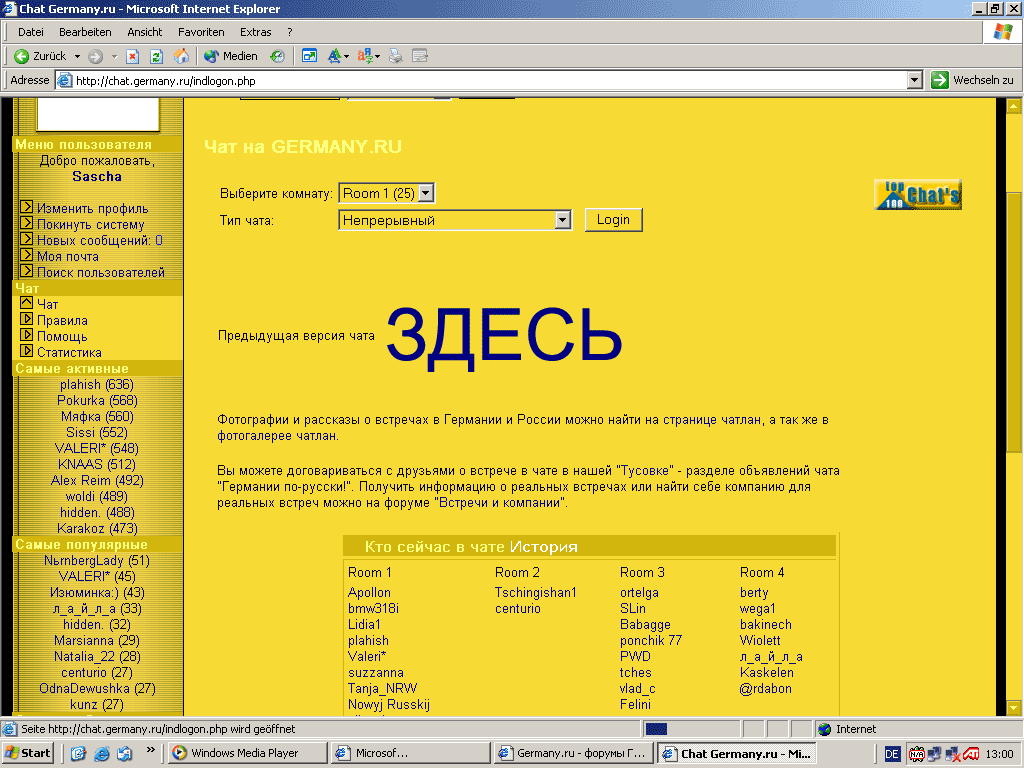Click Покинуть систему to log out
Screen dimensions: 1024x768
[x=91, y=225]
